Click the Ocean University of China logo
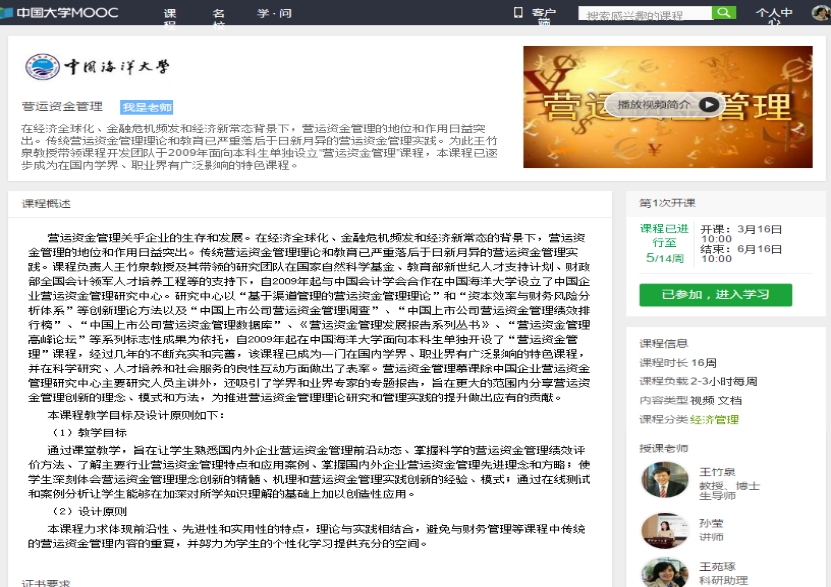This screenshot has width=831, height=587. click(x=98, y=70)
